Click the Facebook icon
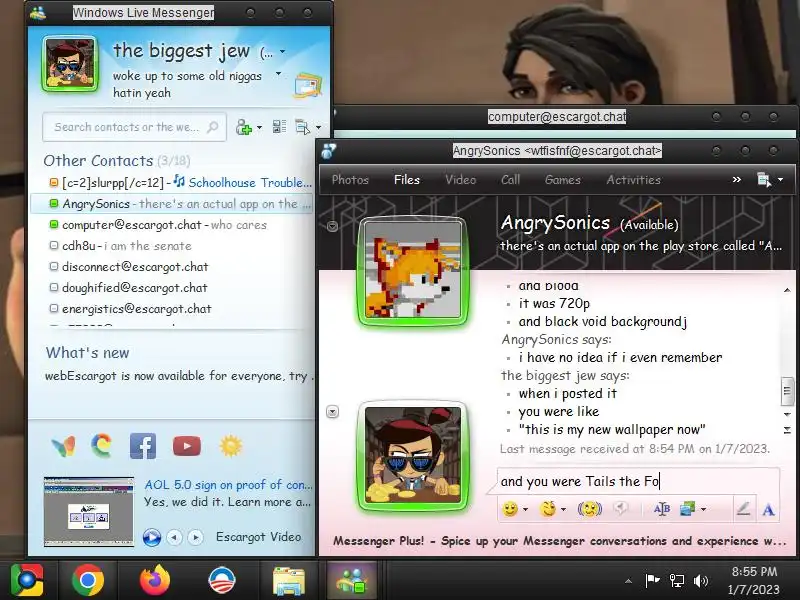The height and width of the screenshot is (600, 800). pyautogui.click(x=143, y=446)
